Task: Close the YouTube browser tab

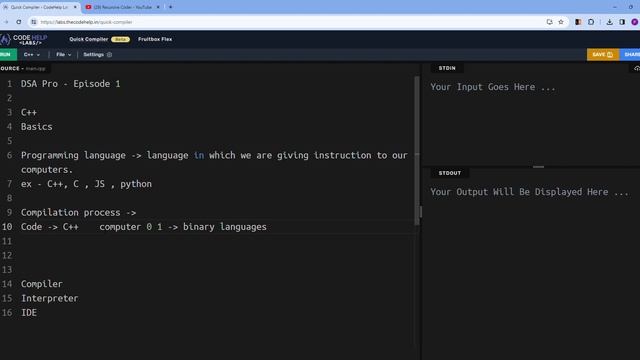Action: coord(158,7)
